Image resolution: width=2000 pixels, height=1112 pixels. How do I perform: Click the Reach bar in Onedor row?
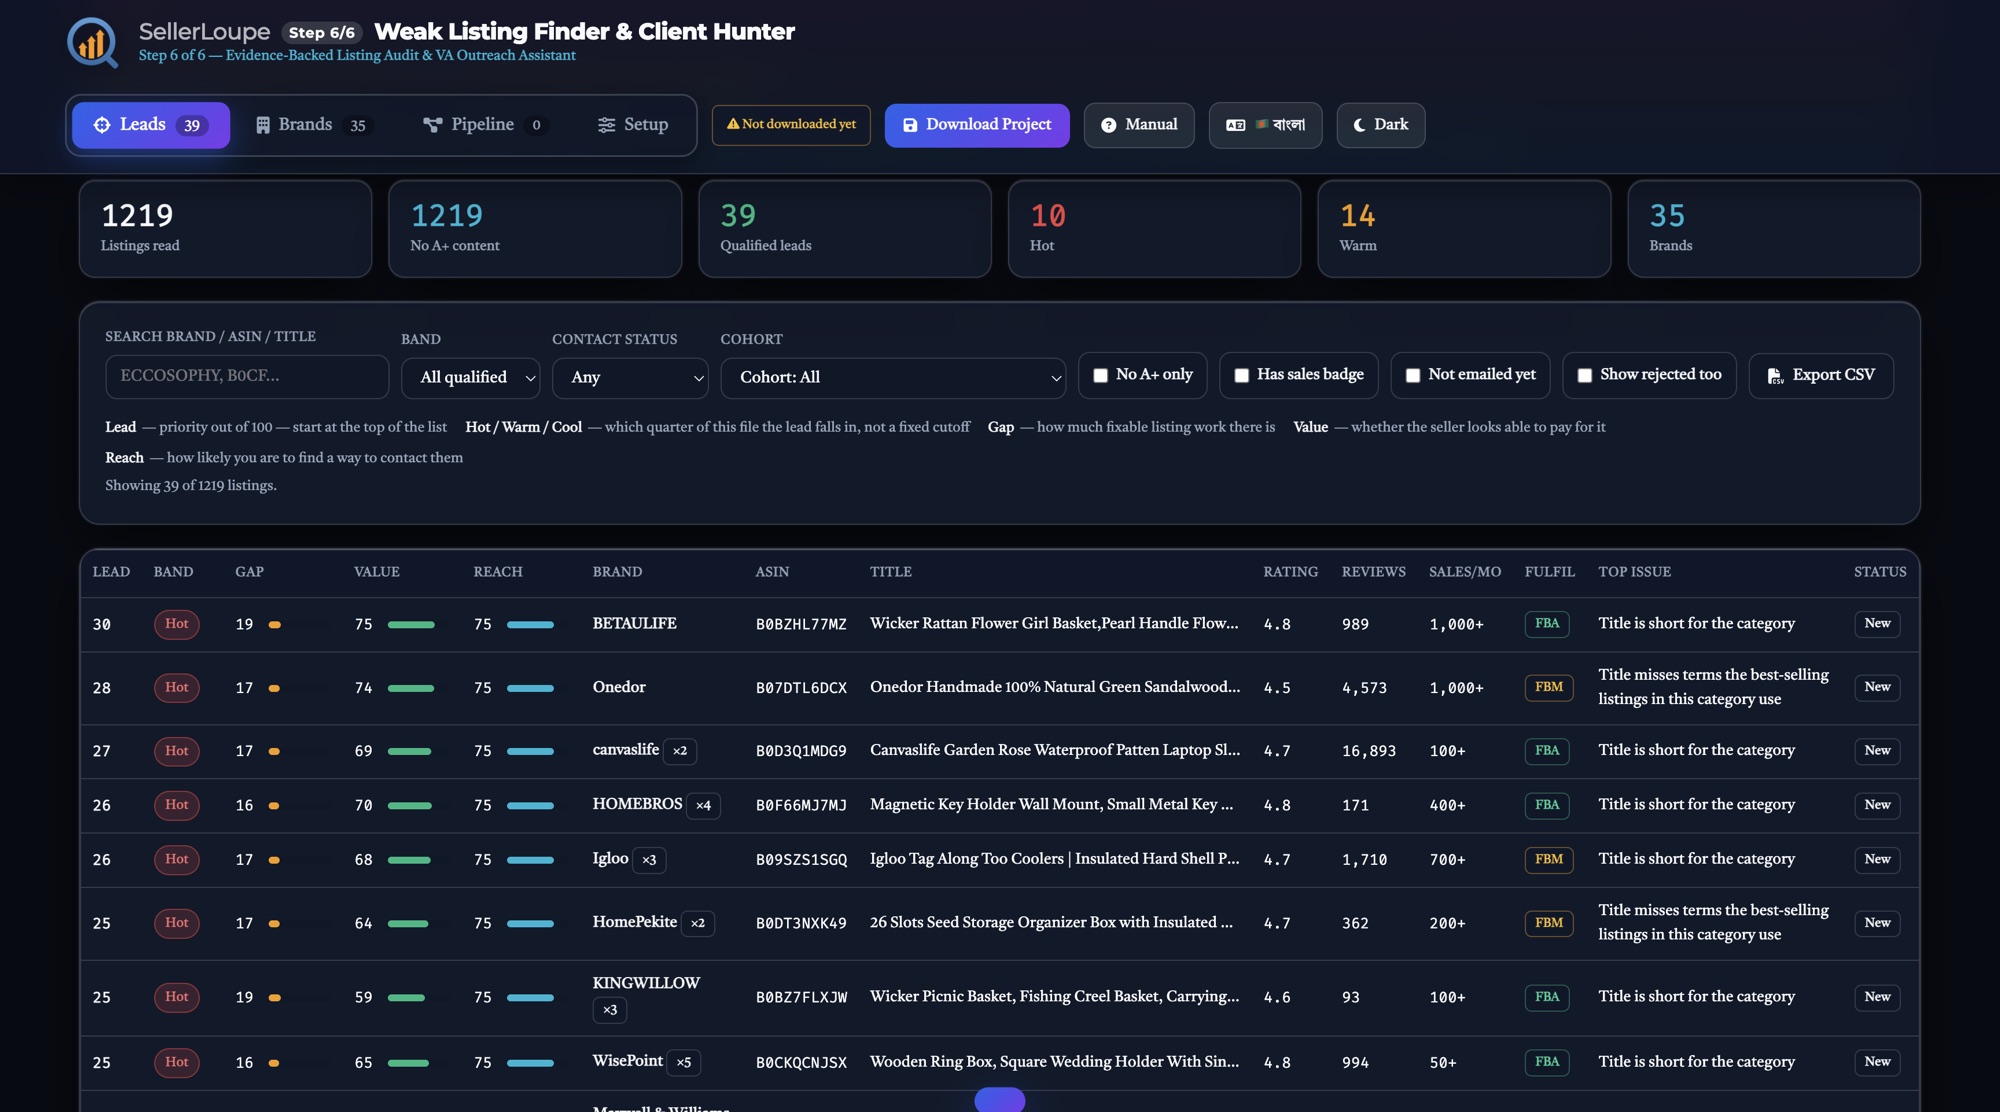point(530,688)
